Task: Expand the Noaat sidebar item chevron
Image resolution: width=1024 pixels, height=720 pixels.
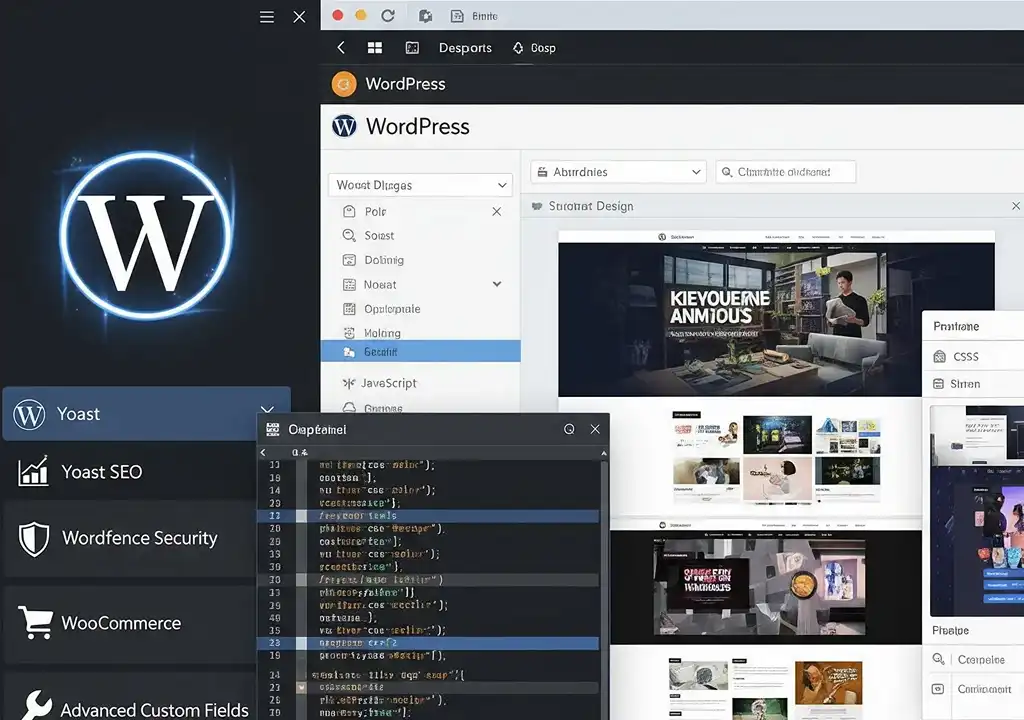Action: [x=497, y=284]
